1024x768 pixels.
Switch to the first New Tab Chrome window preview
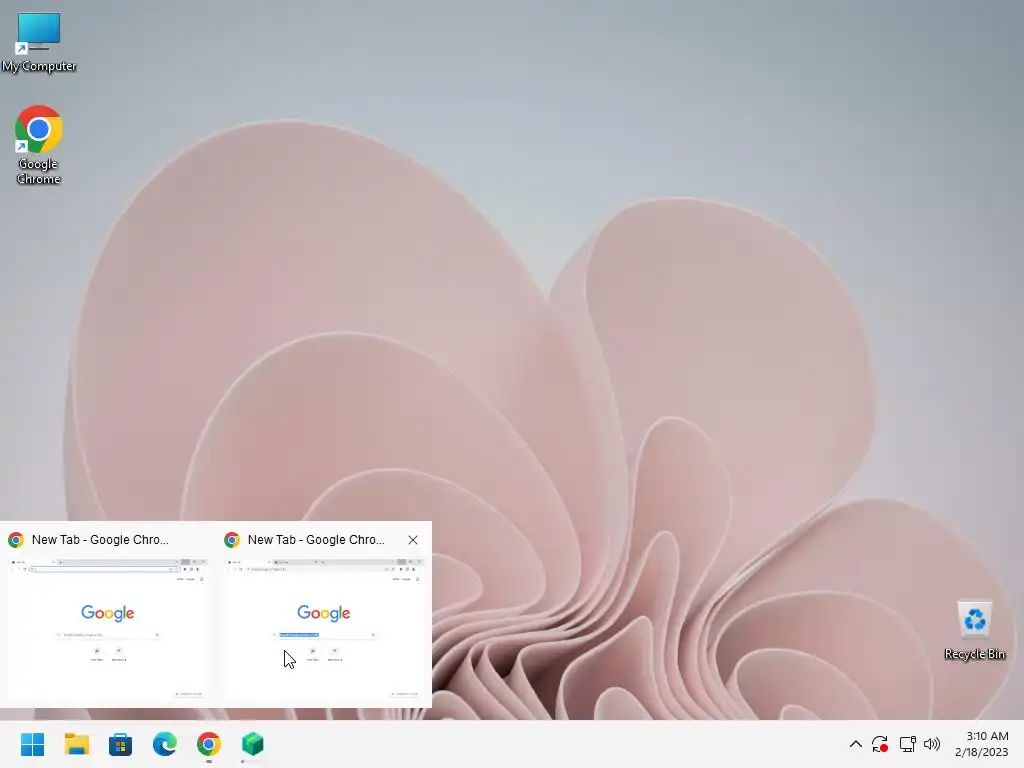[x=107, y=628]
